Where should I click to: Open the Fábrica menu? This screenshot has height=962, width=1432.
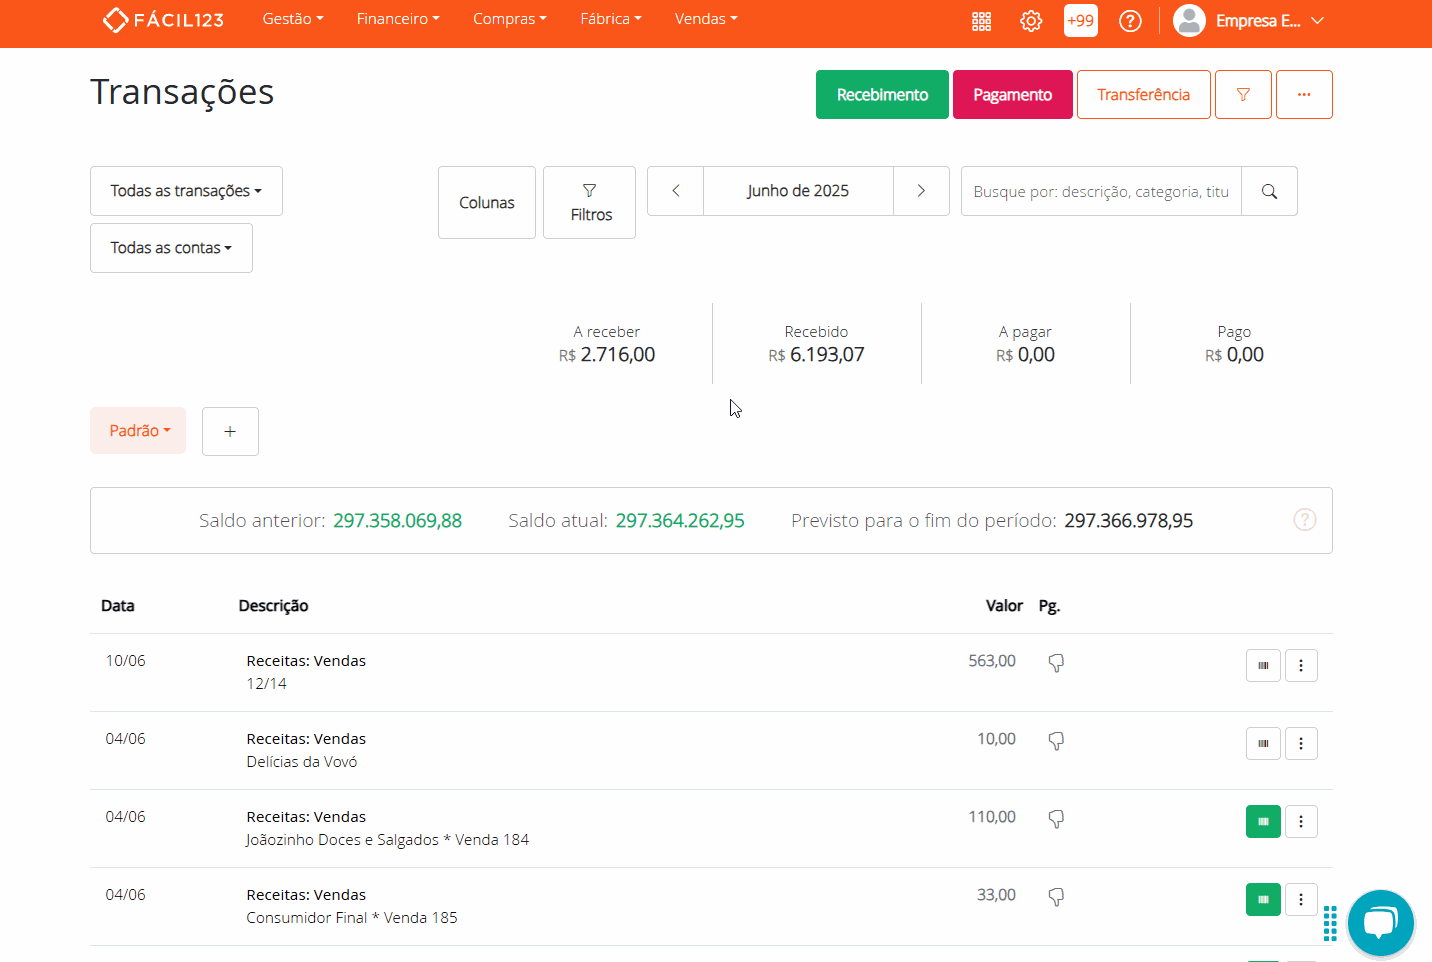611,19
